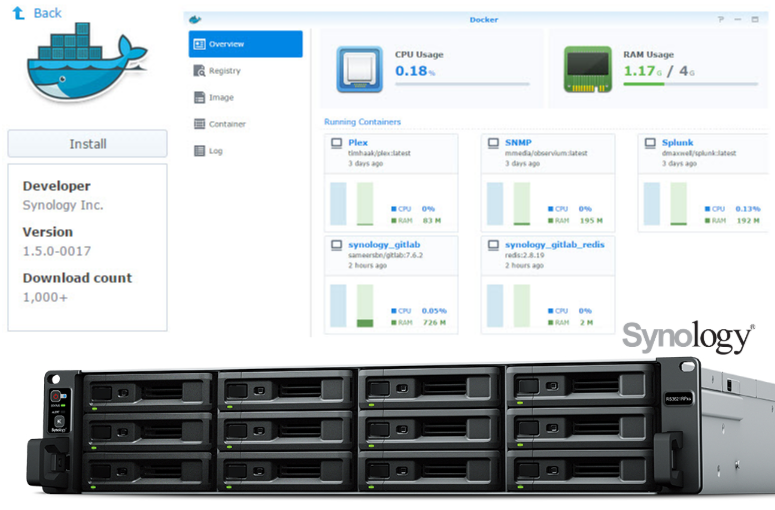The width and height of the screenshot is (775, 510).
Task: Open the Splunk container
Action: coord(677,142)
